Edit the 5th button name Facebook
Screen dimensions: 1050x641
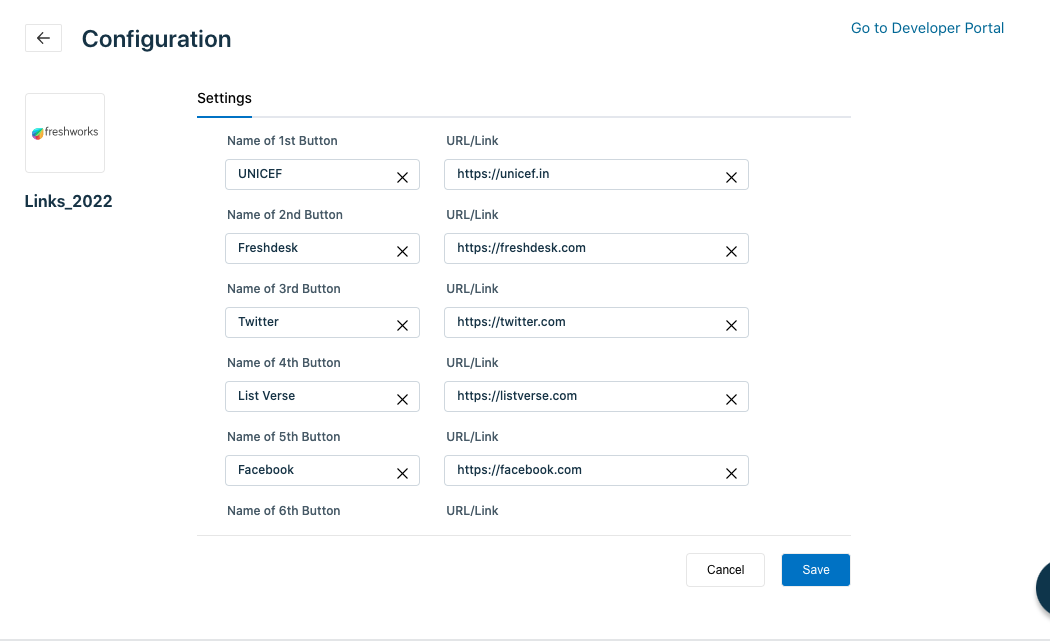click(322, 470)
